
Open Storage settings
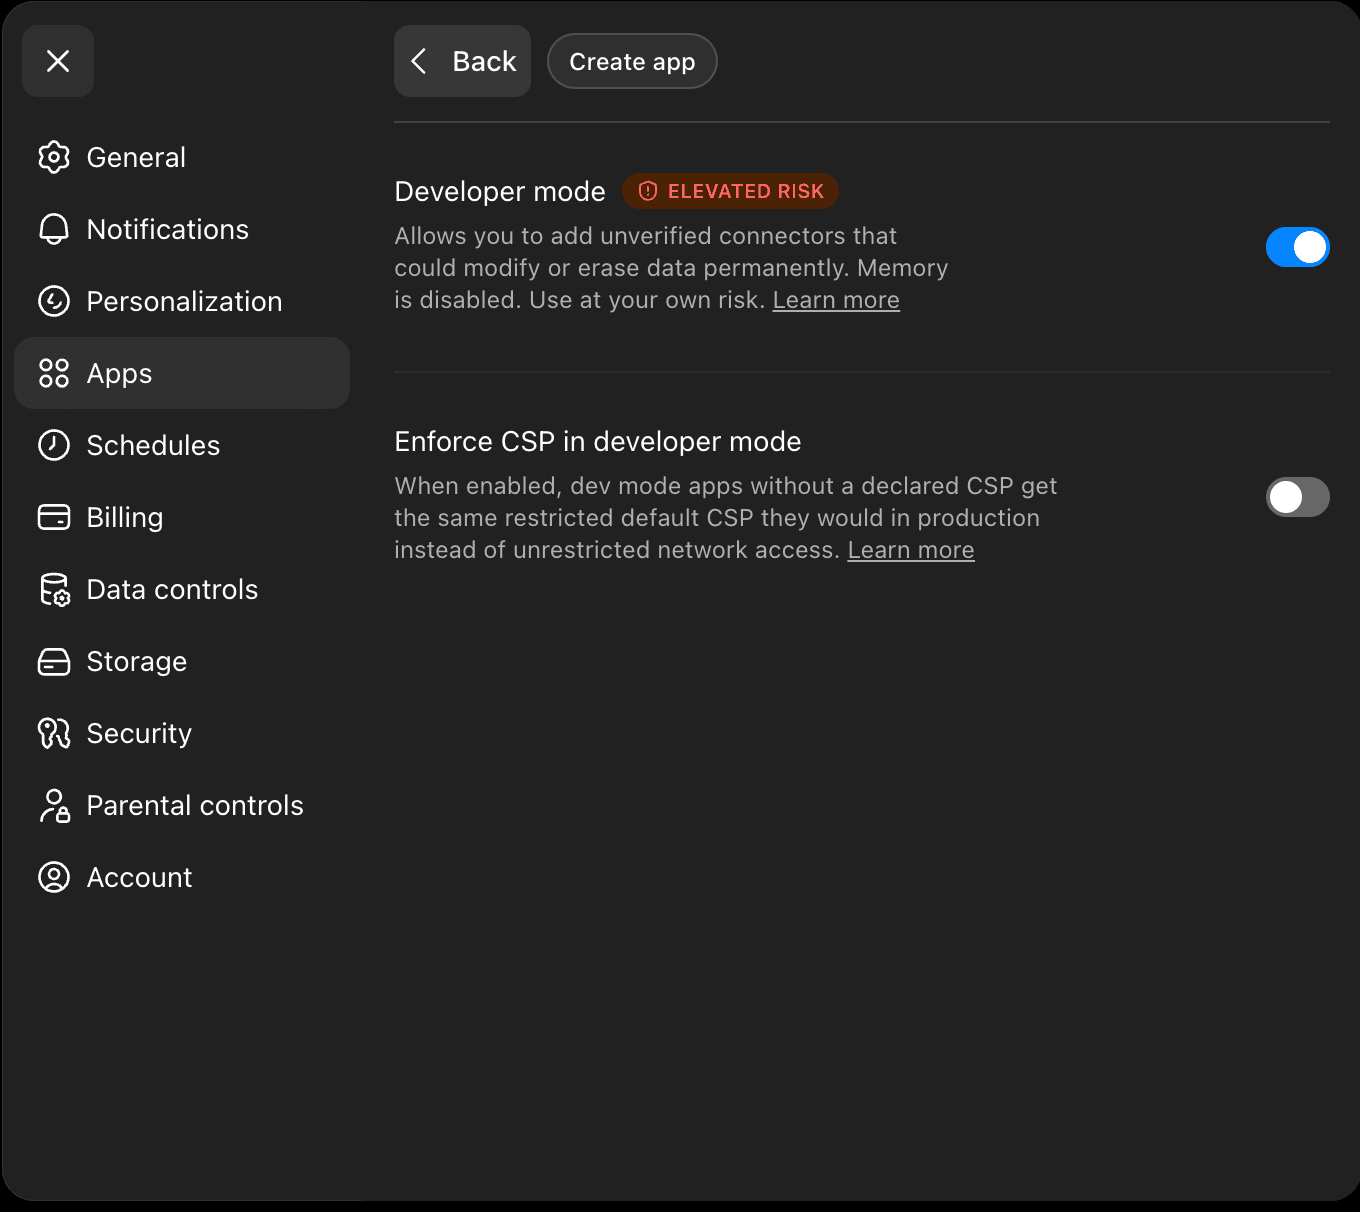click(182, 661)
